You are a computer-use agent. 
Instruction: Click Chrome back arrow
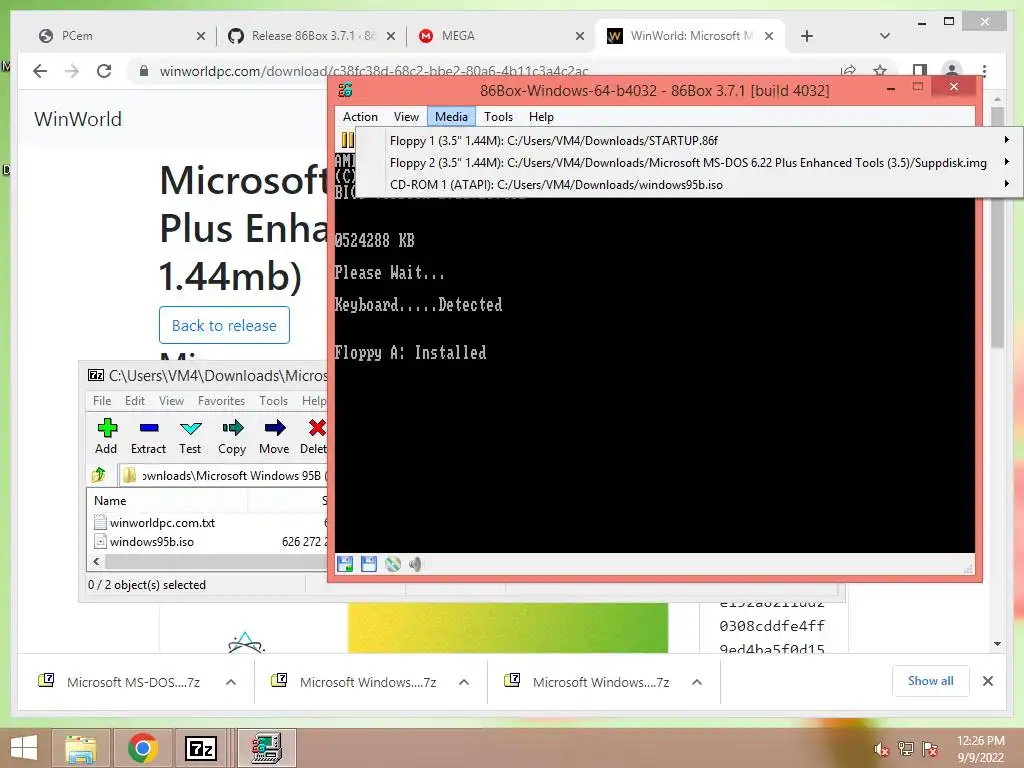pos(40,71)
